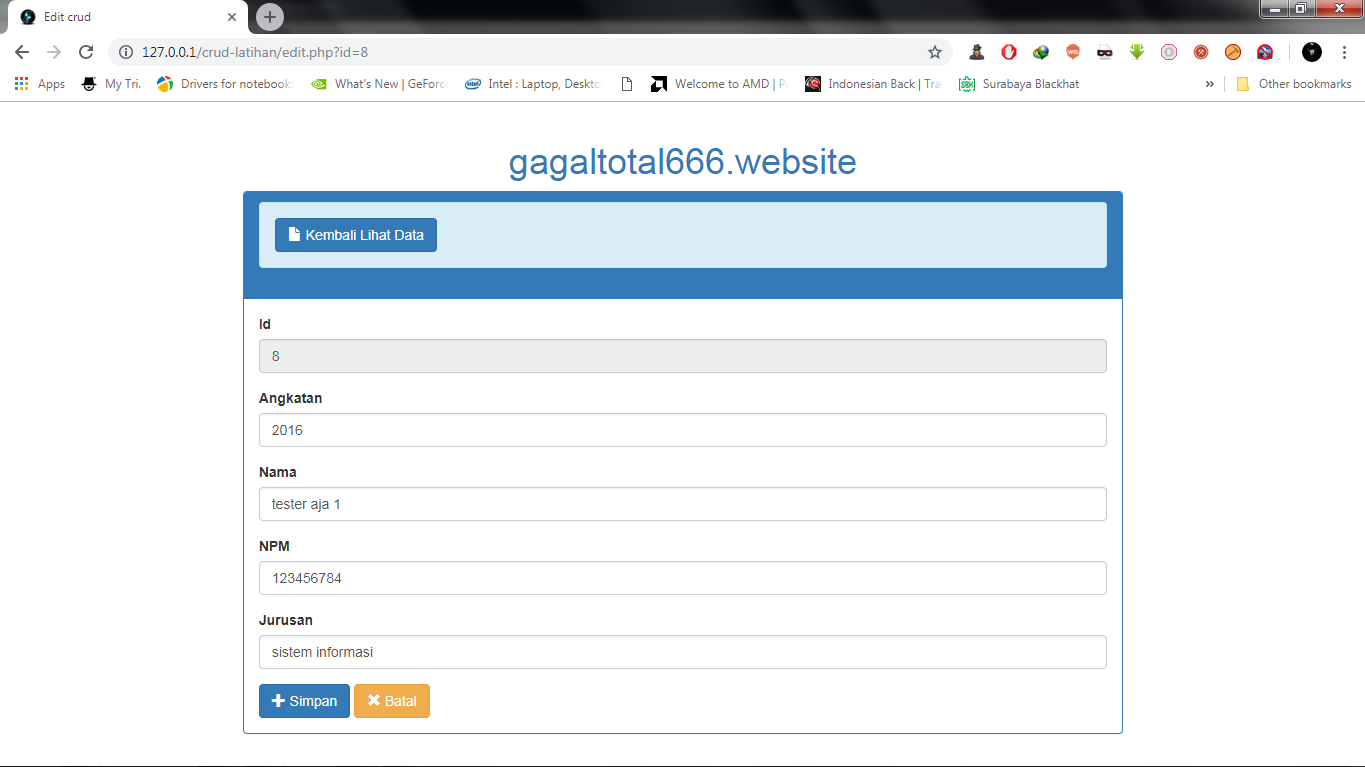Open the Other bookmarks folder
The image size is (1365, 767).
pos(1294,84)
